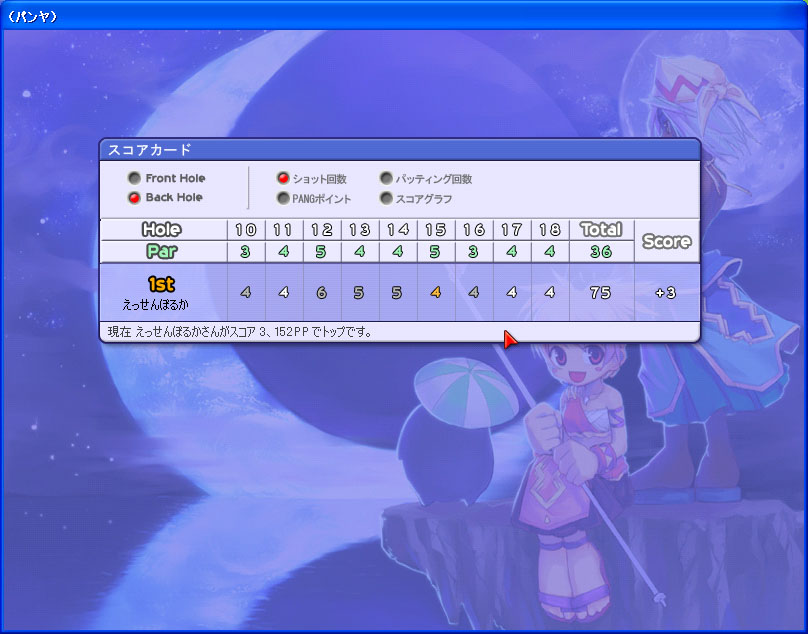Click the Hole header label
Image resolution: width=808 pixels, height=634 pixels.
162,230
